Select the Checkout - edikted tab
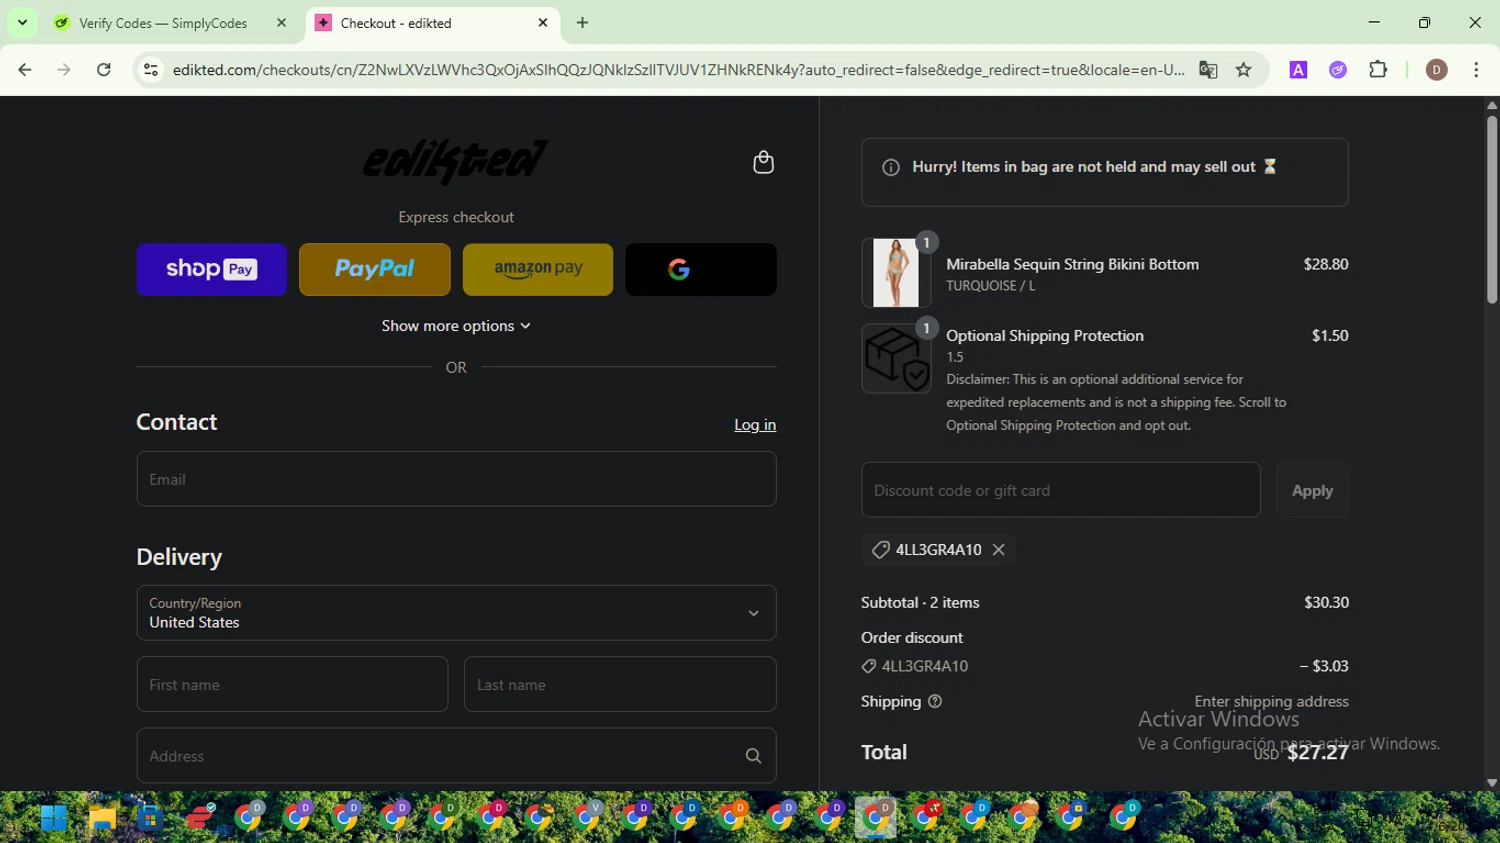 pos(432,23)
